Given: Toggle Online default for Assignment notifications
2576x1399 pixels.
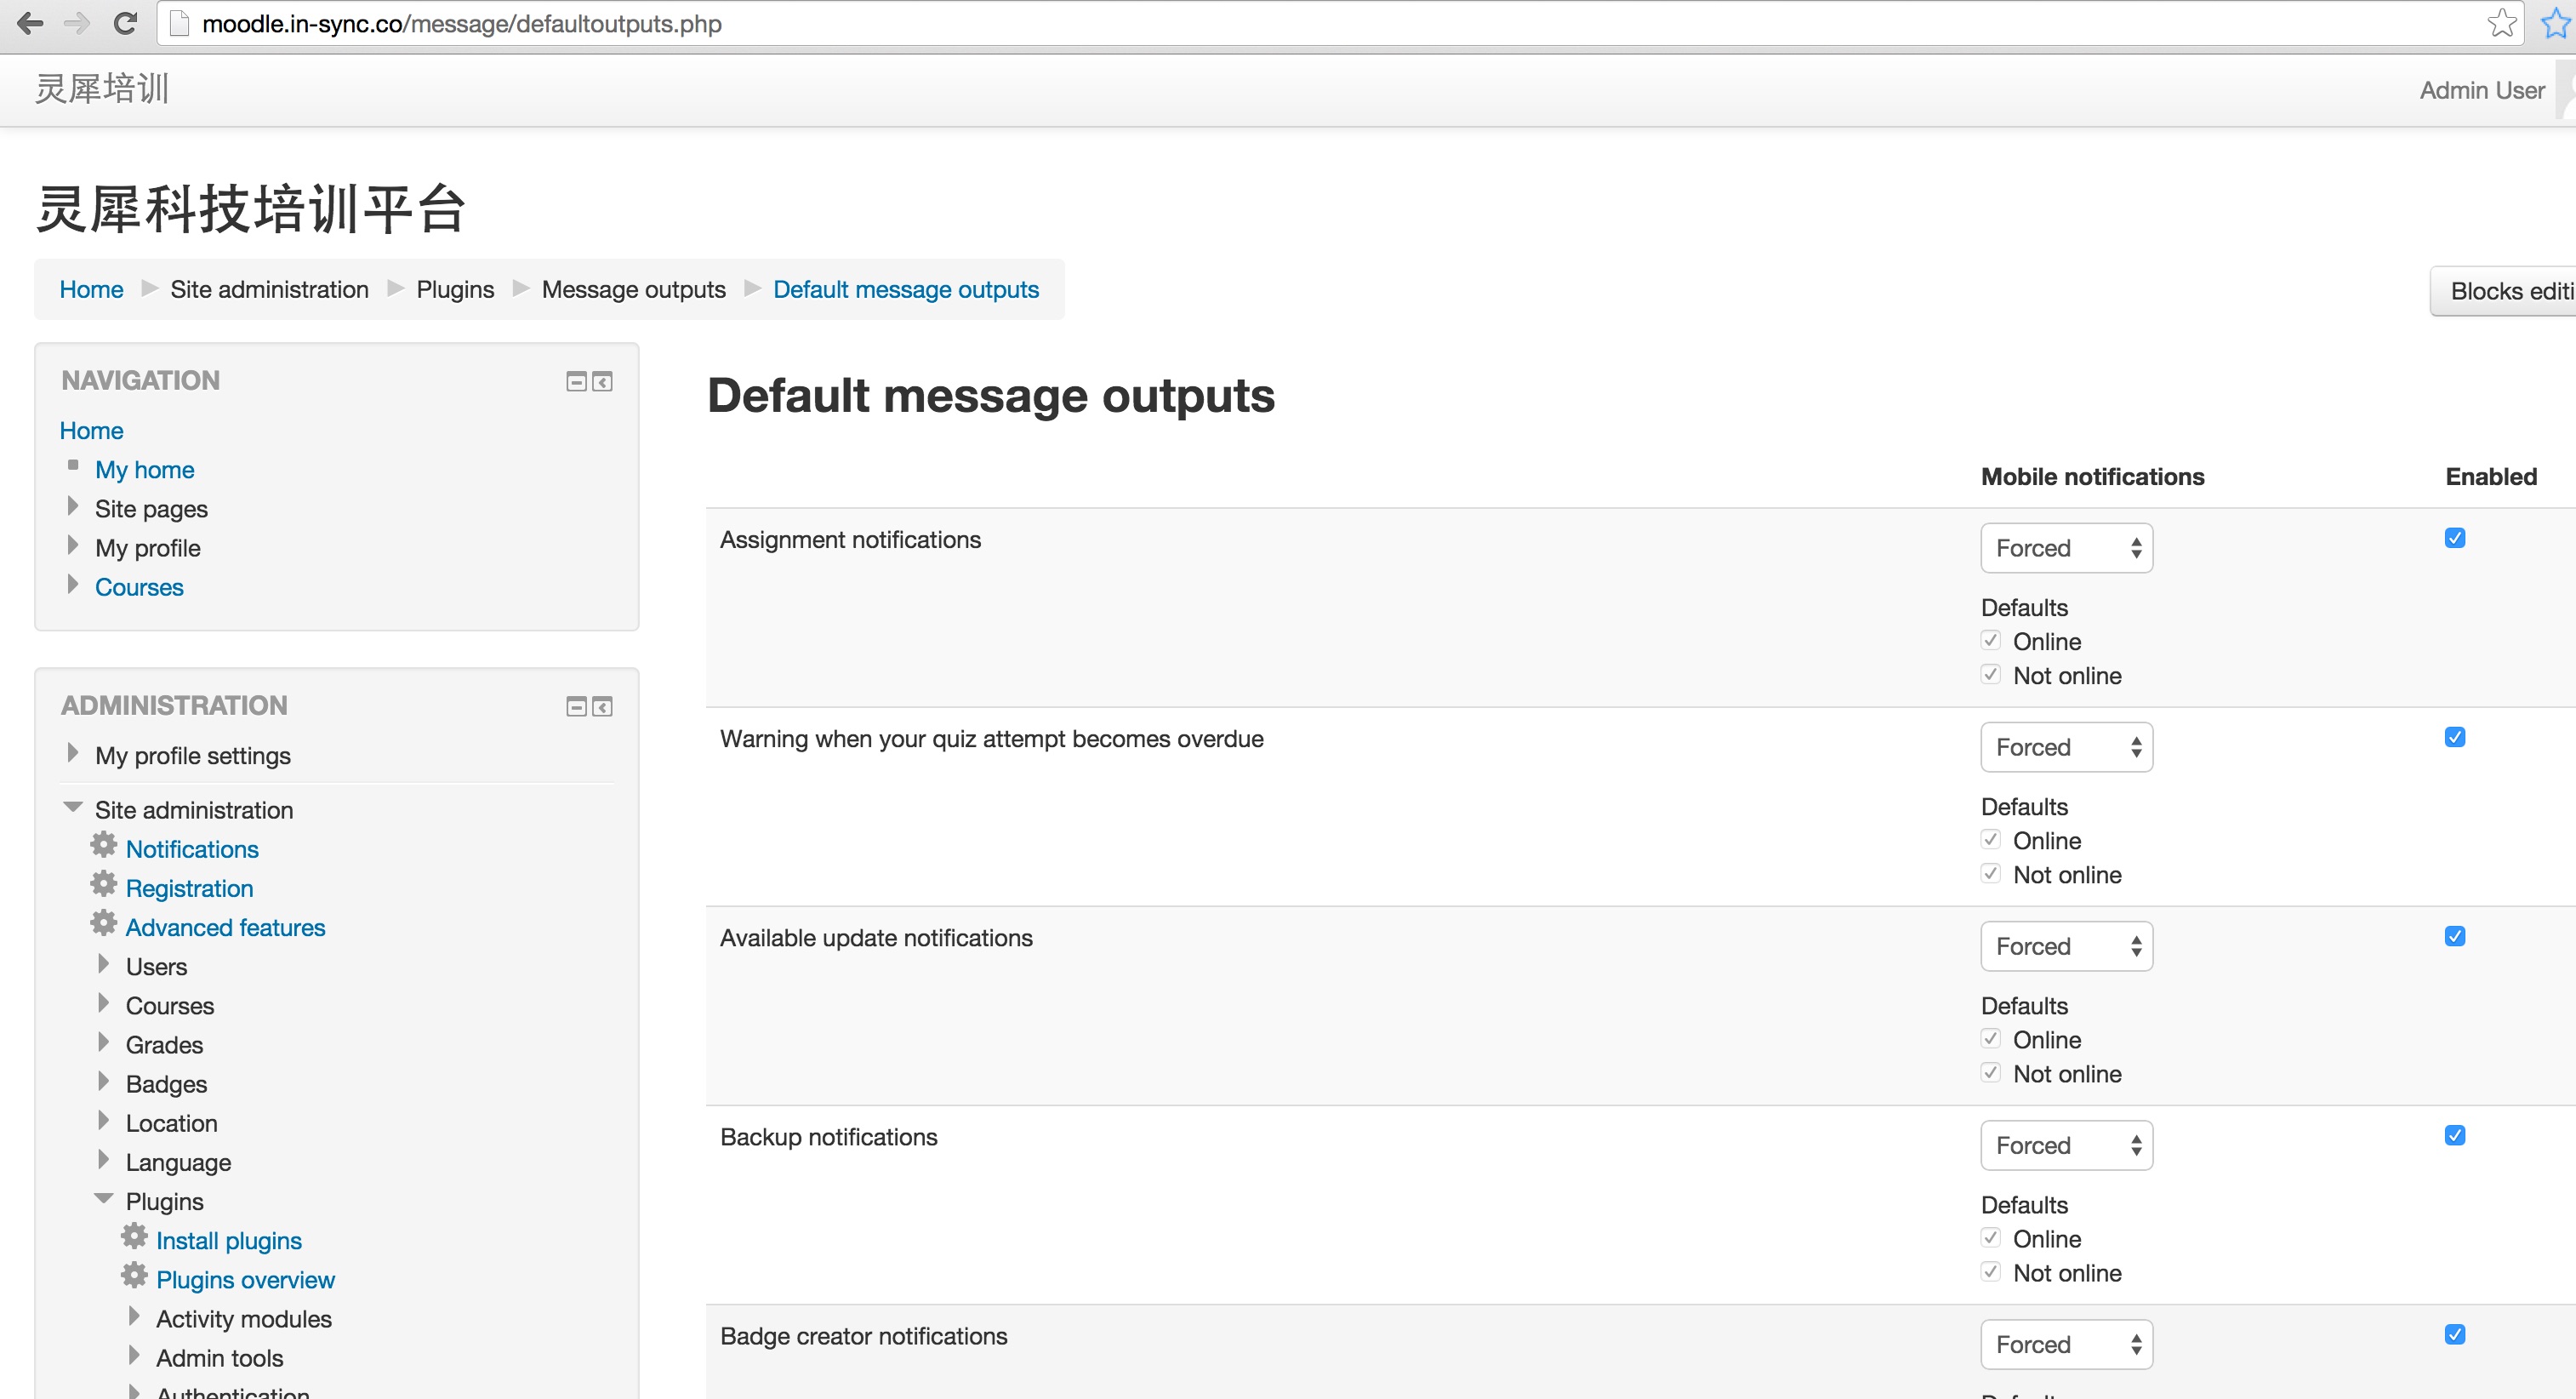Looking at the screenshot, I should pos(1991,640).
